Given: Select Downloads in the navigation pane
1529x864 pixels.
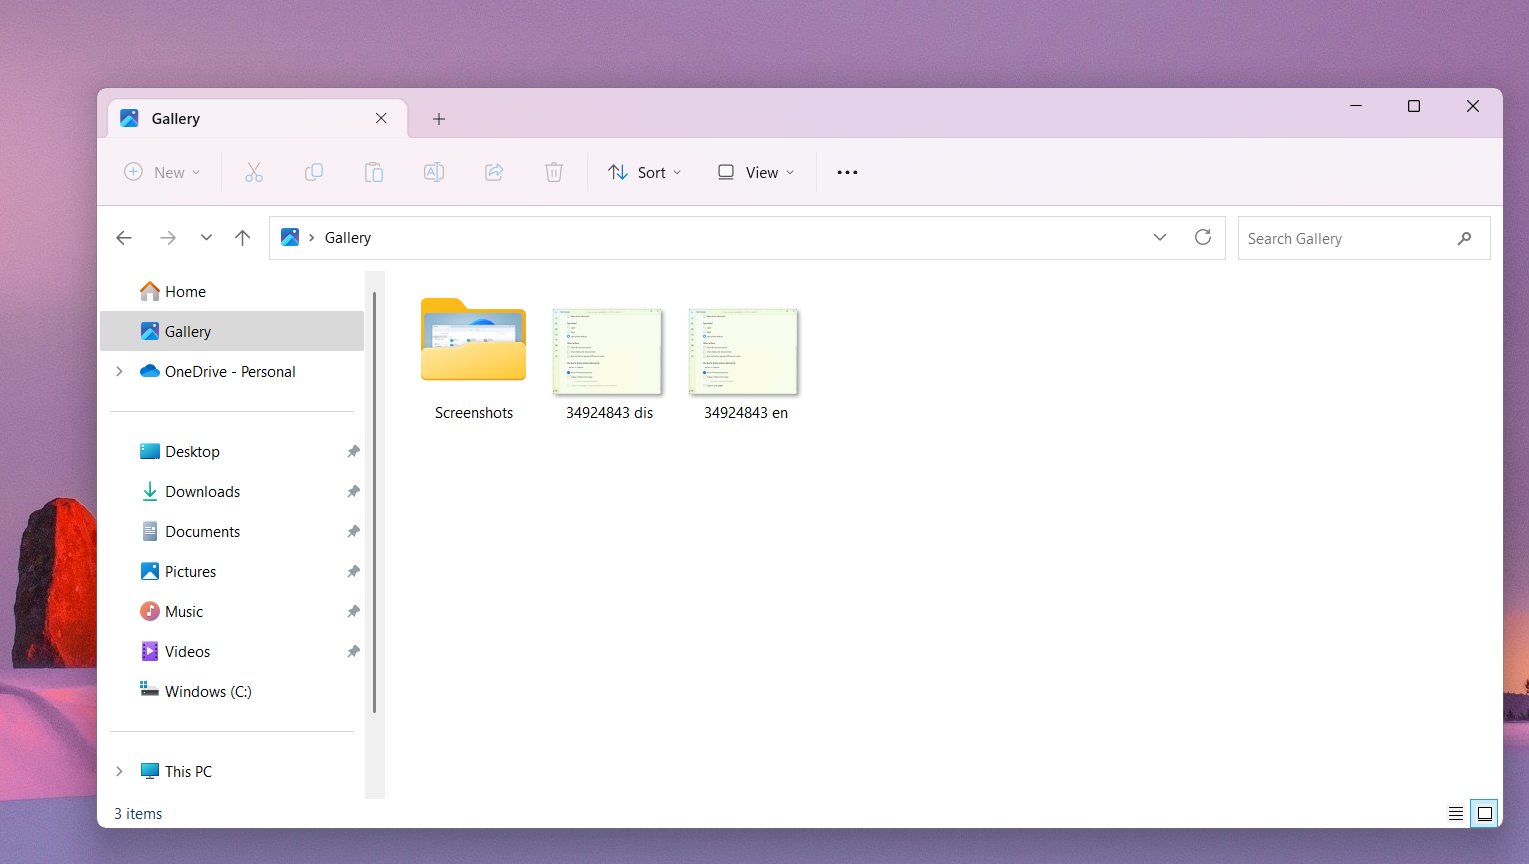Looking at the screenshot, I should 202,491.
